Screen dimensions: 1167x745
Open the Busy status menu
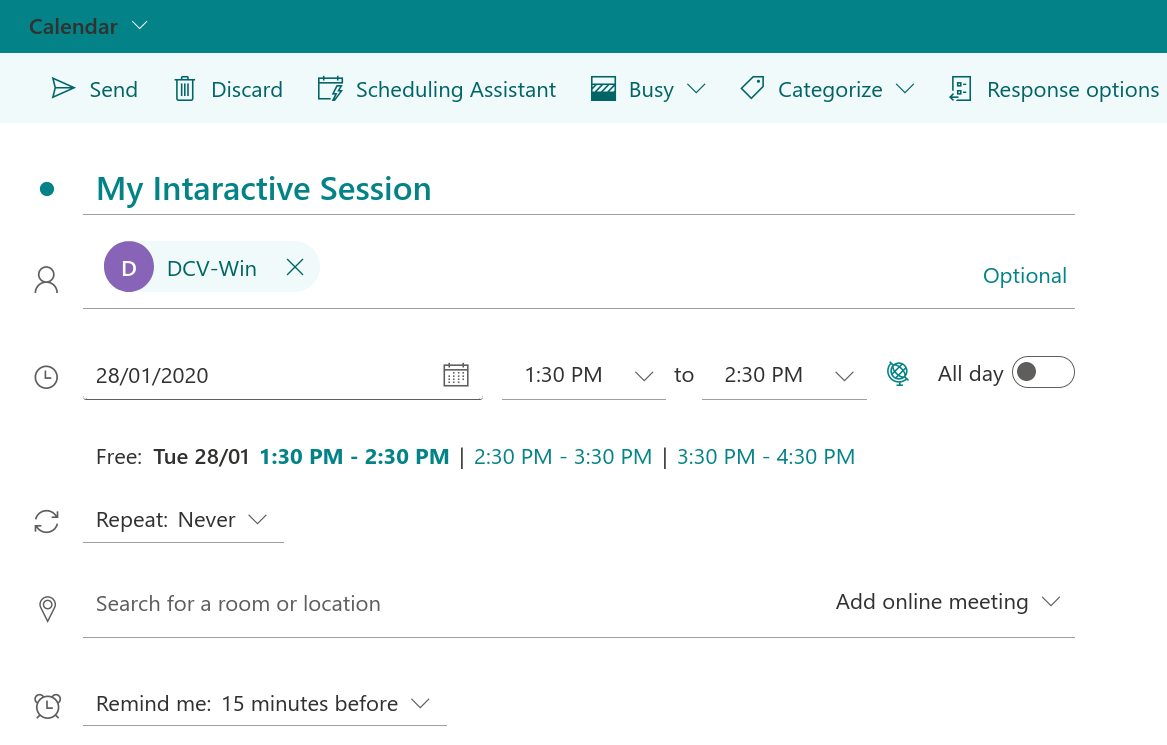point(649,89)
